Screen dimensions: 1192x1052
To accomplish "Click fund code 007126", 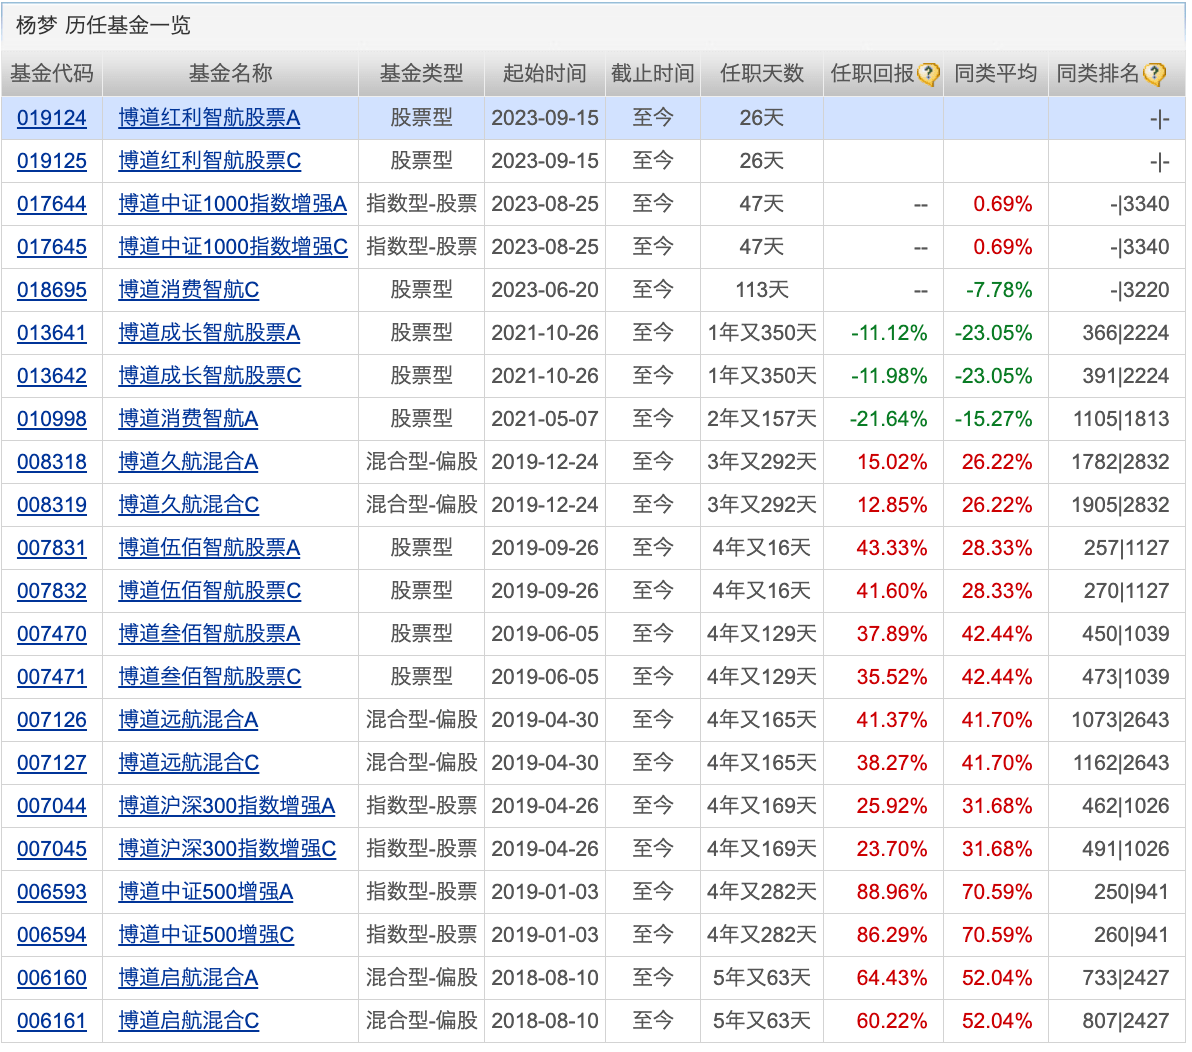I will (x=52, y=720).
